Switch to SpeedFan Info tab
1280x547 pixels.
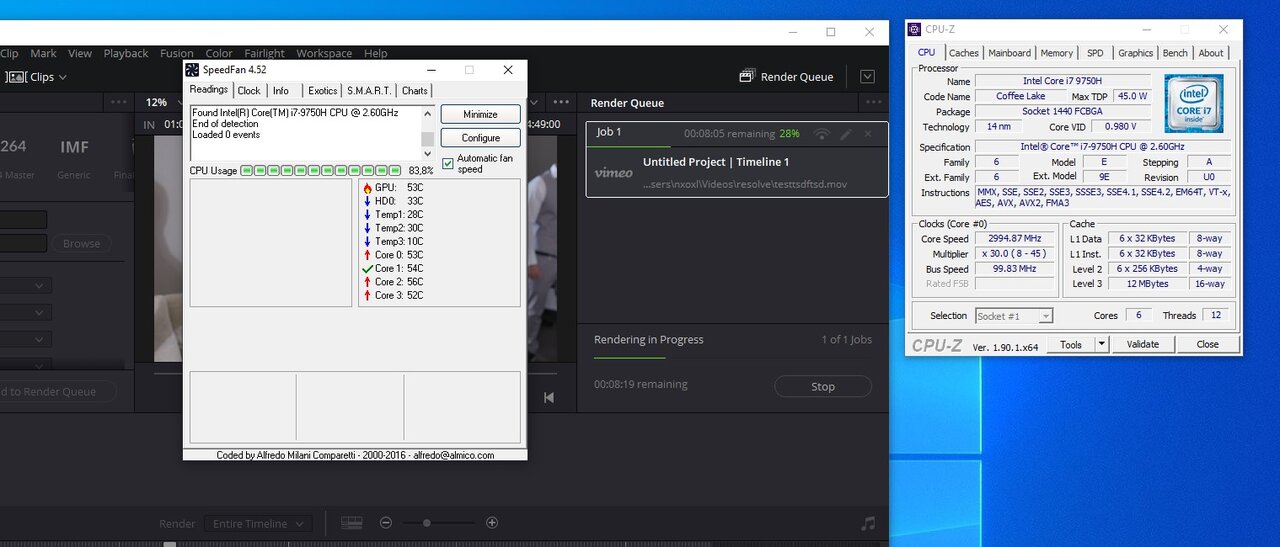pos(281,90)
